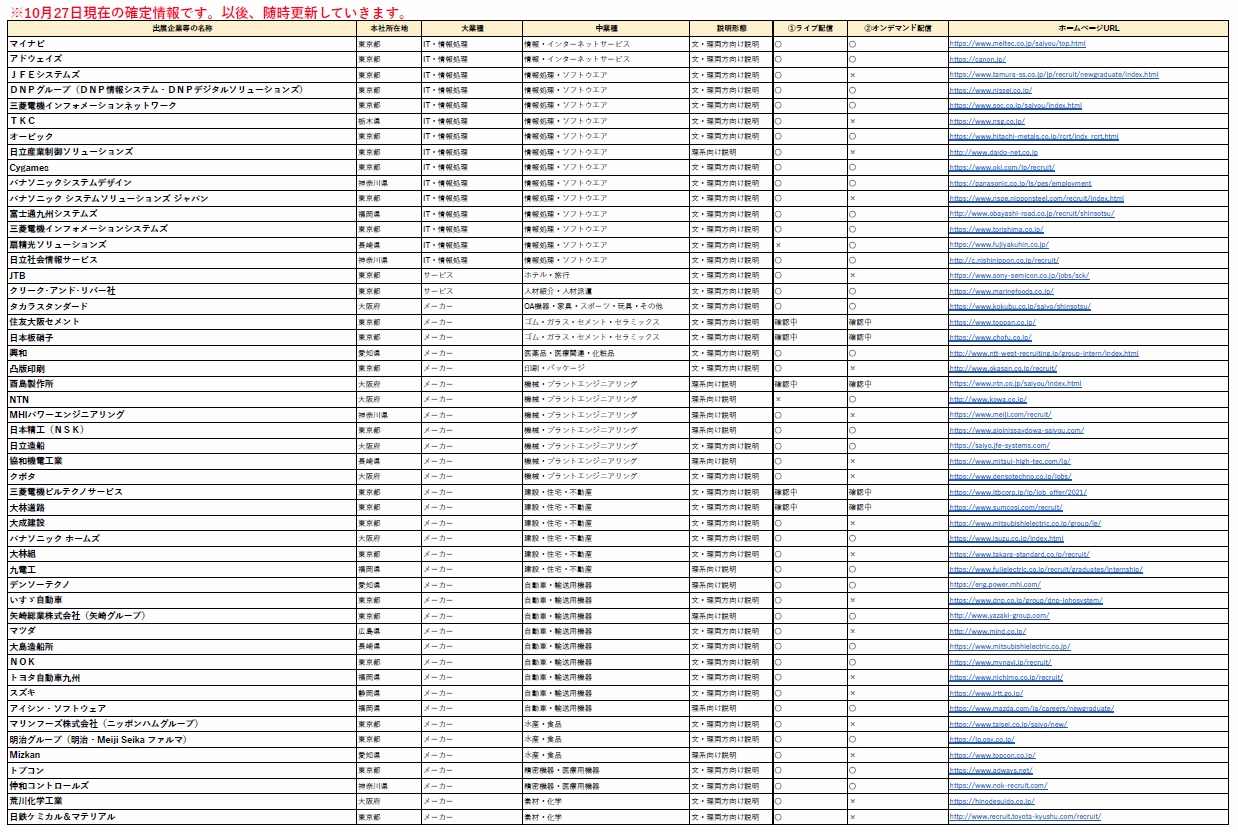
Task: Click the クボタ company cell
Action: 181,477
